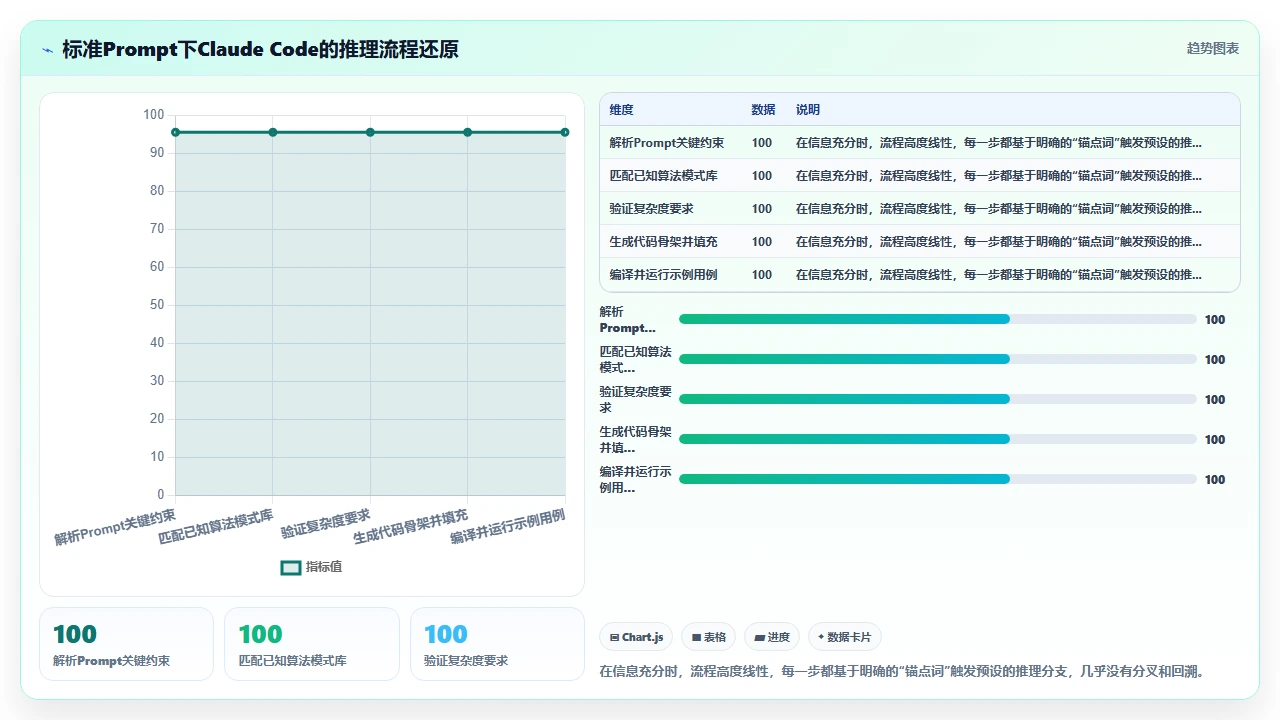The width and height of the screenshot is (1280, 720).
Task: Click the 维度 column header
Action: 622,110
